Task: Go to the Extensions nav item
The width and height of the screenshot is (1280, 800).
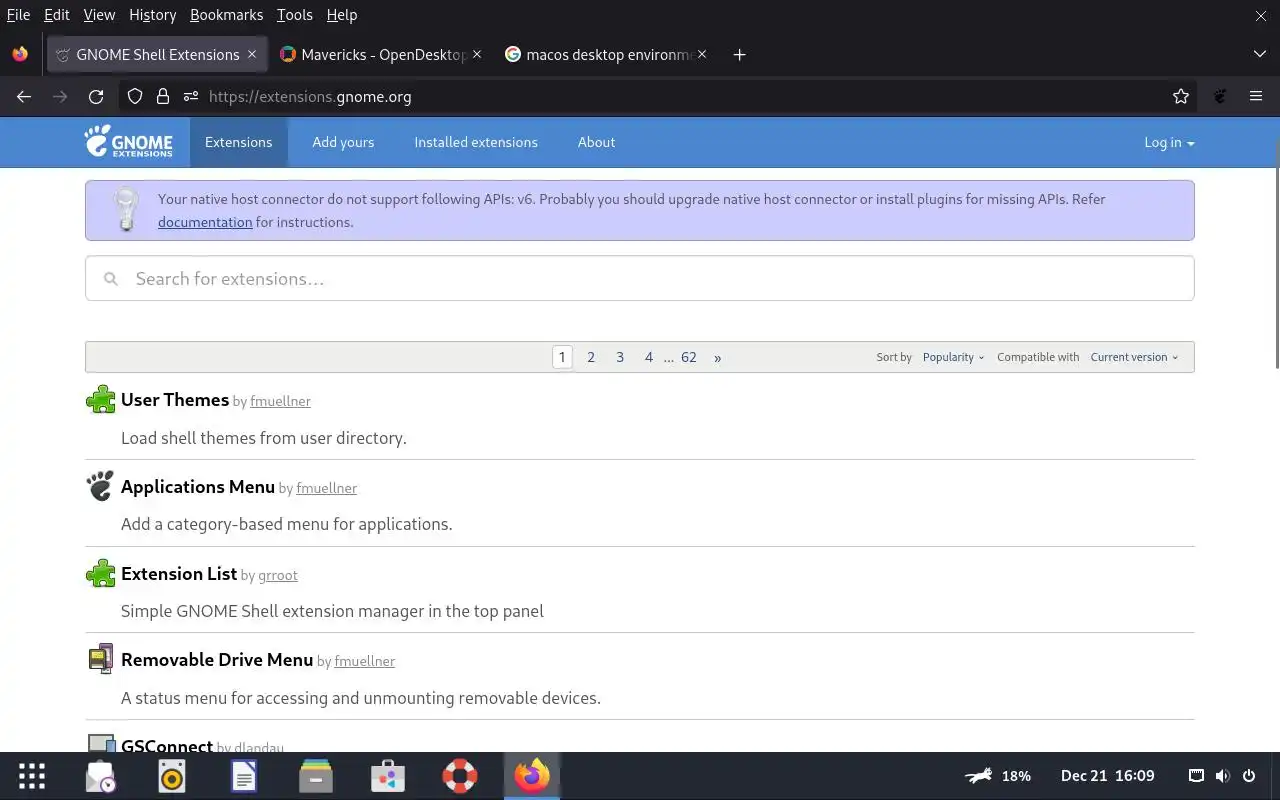Action: (x=238, y=142)
